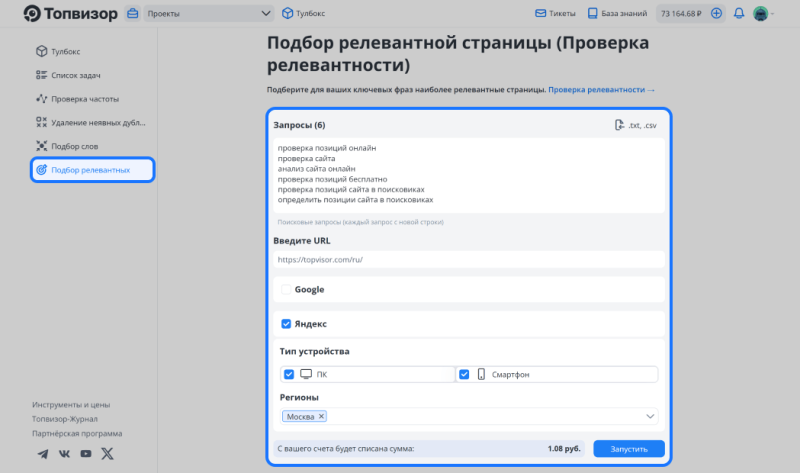Click the query проверка позиций бесплатно

(x=332, y=179)
